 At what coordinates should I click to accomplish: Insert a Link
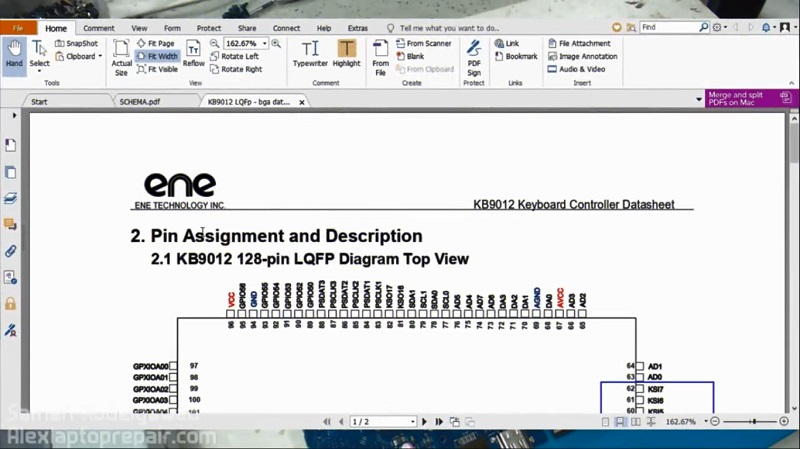tap(507, 43)
